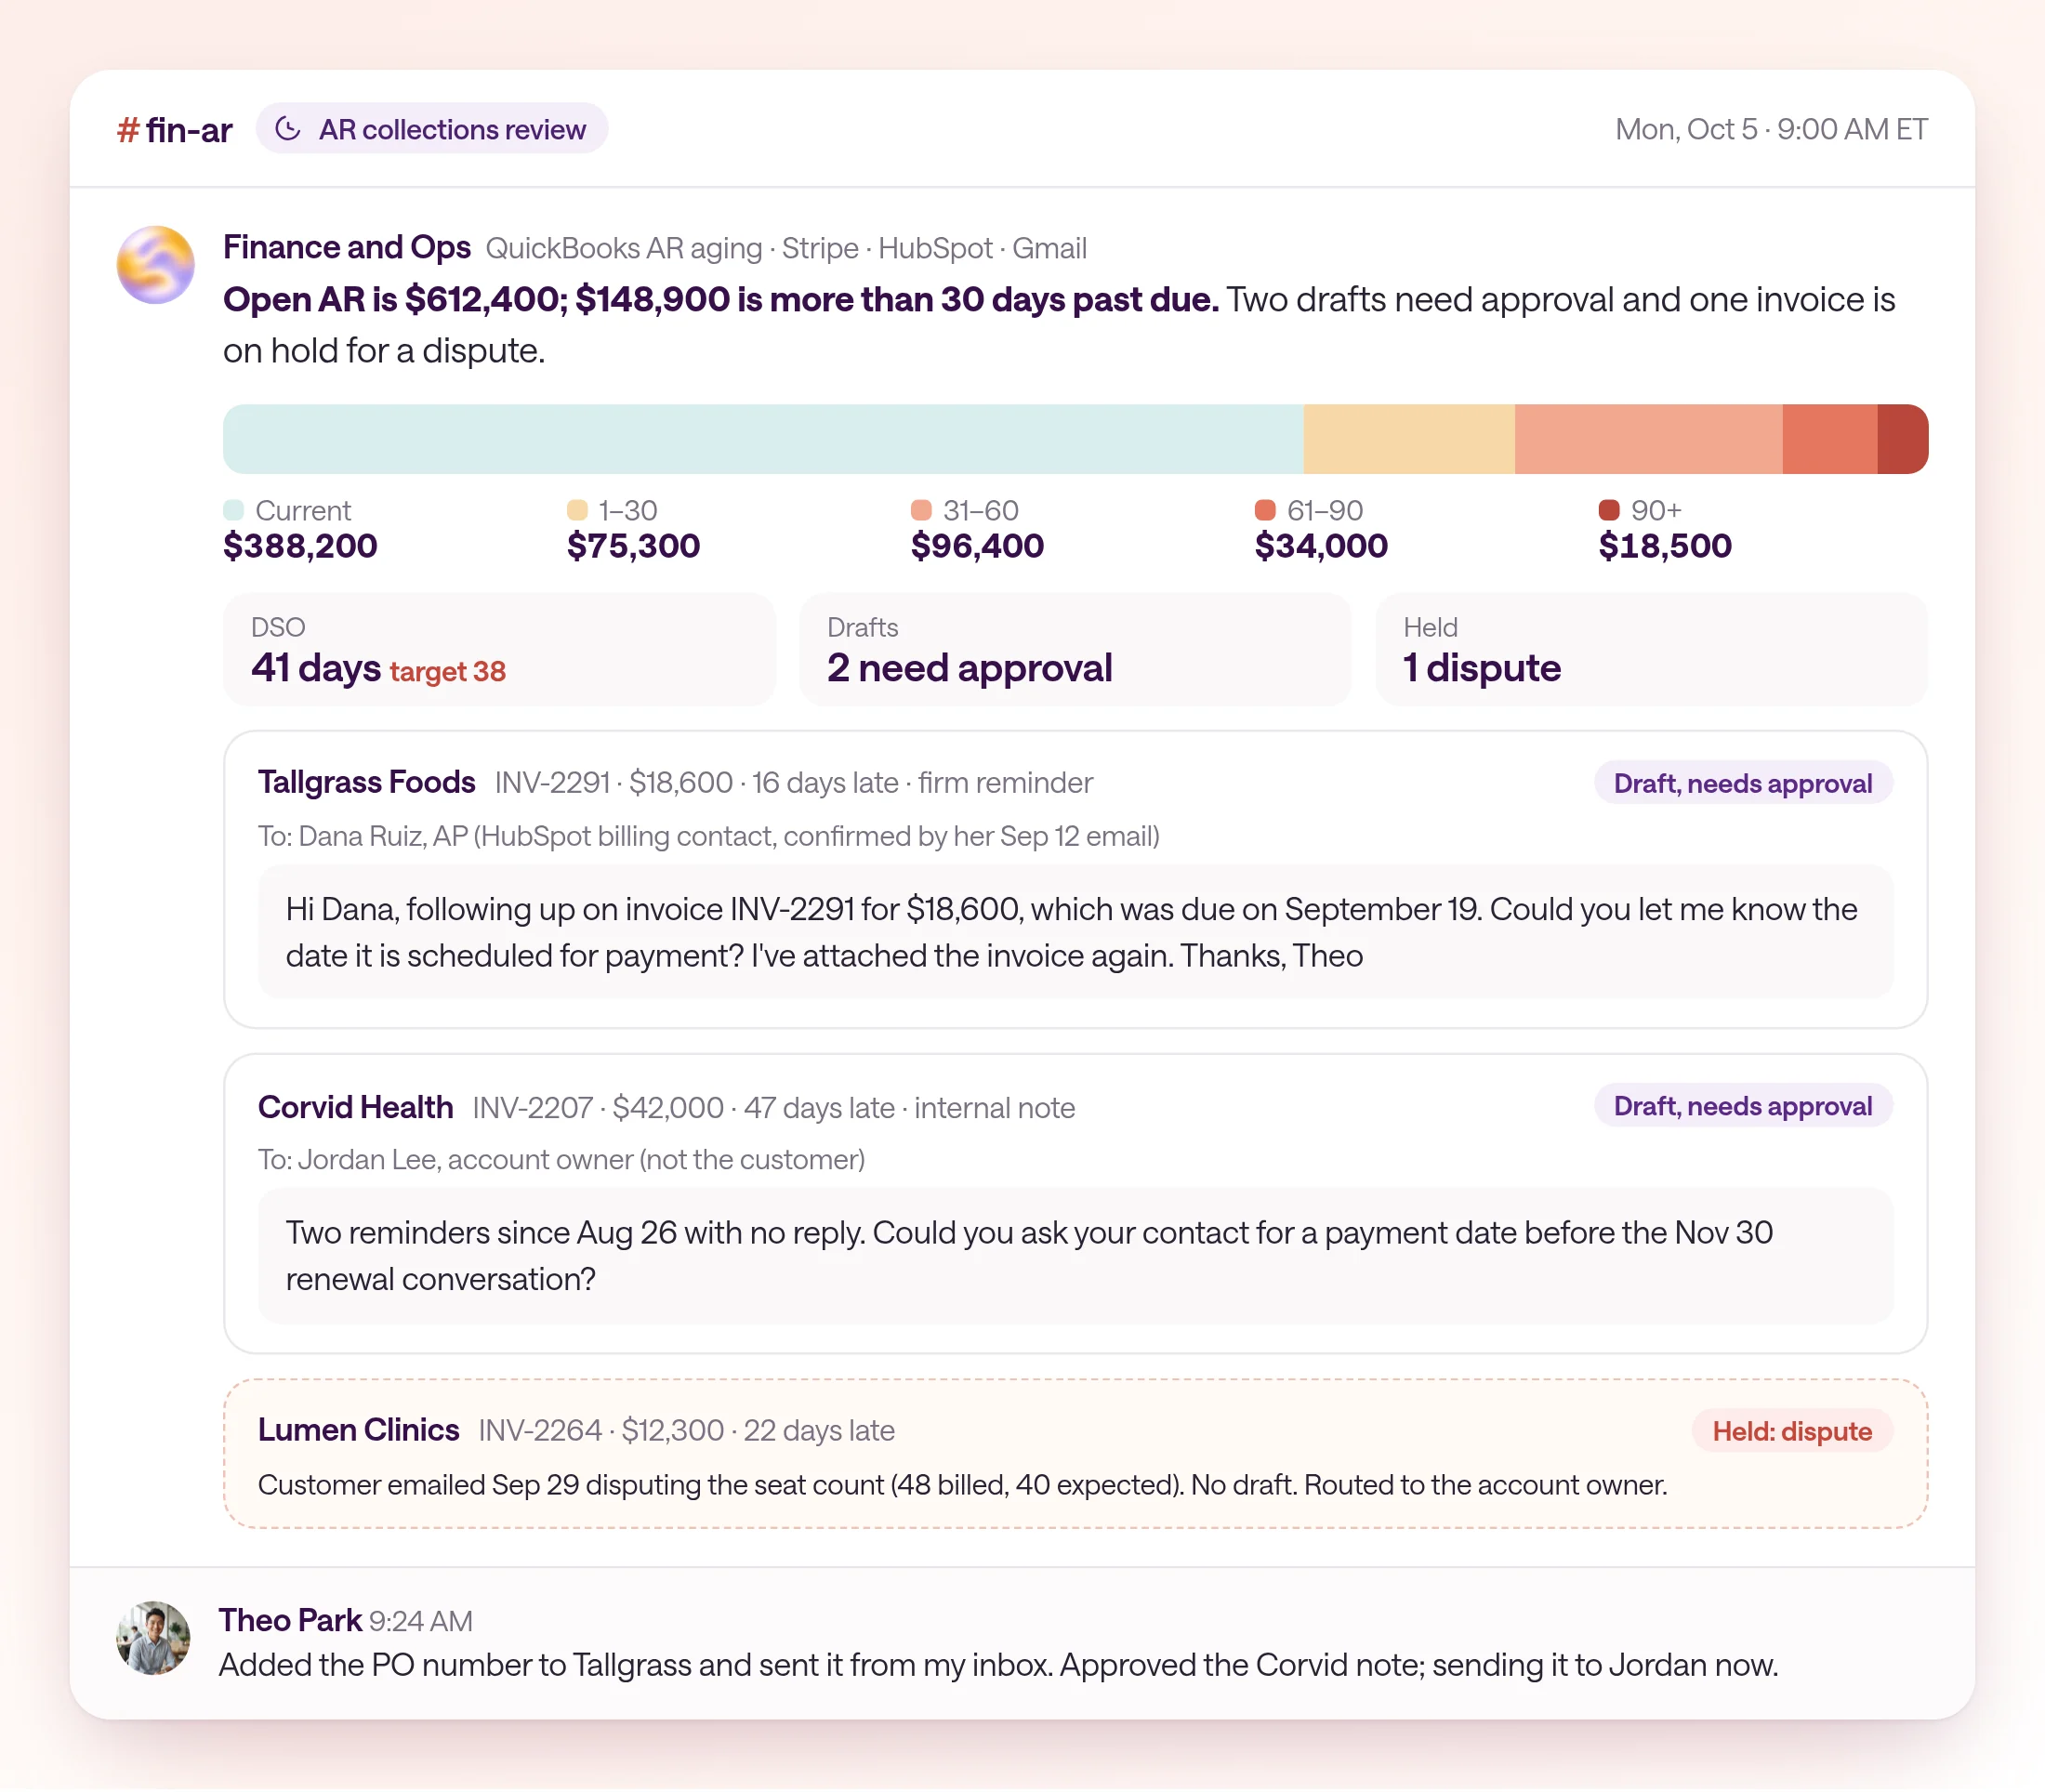Click the 1–30 legend color dot
Image resolution: width=2045 pixels, height=1792 pixels.
[577, 510]
